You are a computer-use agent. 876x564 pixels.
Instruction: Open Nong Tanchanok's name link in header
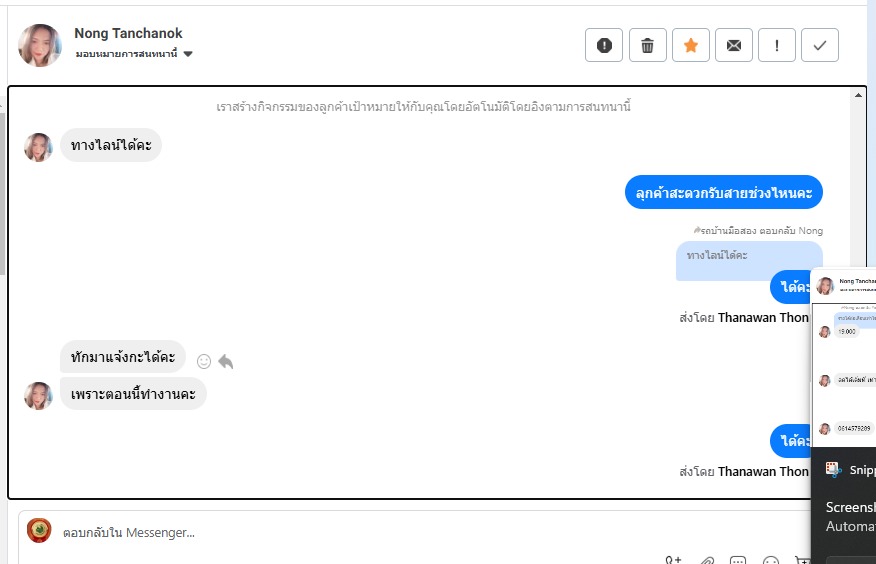[x=128, y=34]
